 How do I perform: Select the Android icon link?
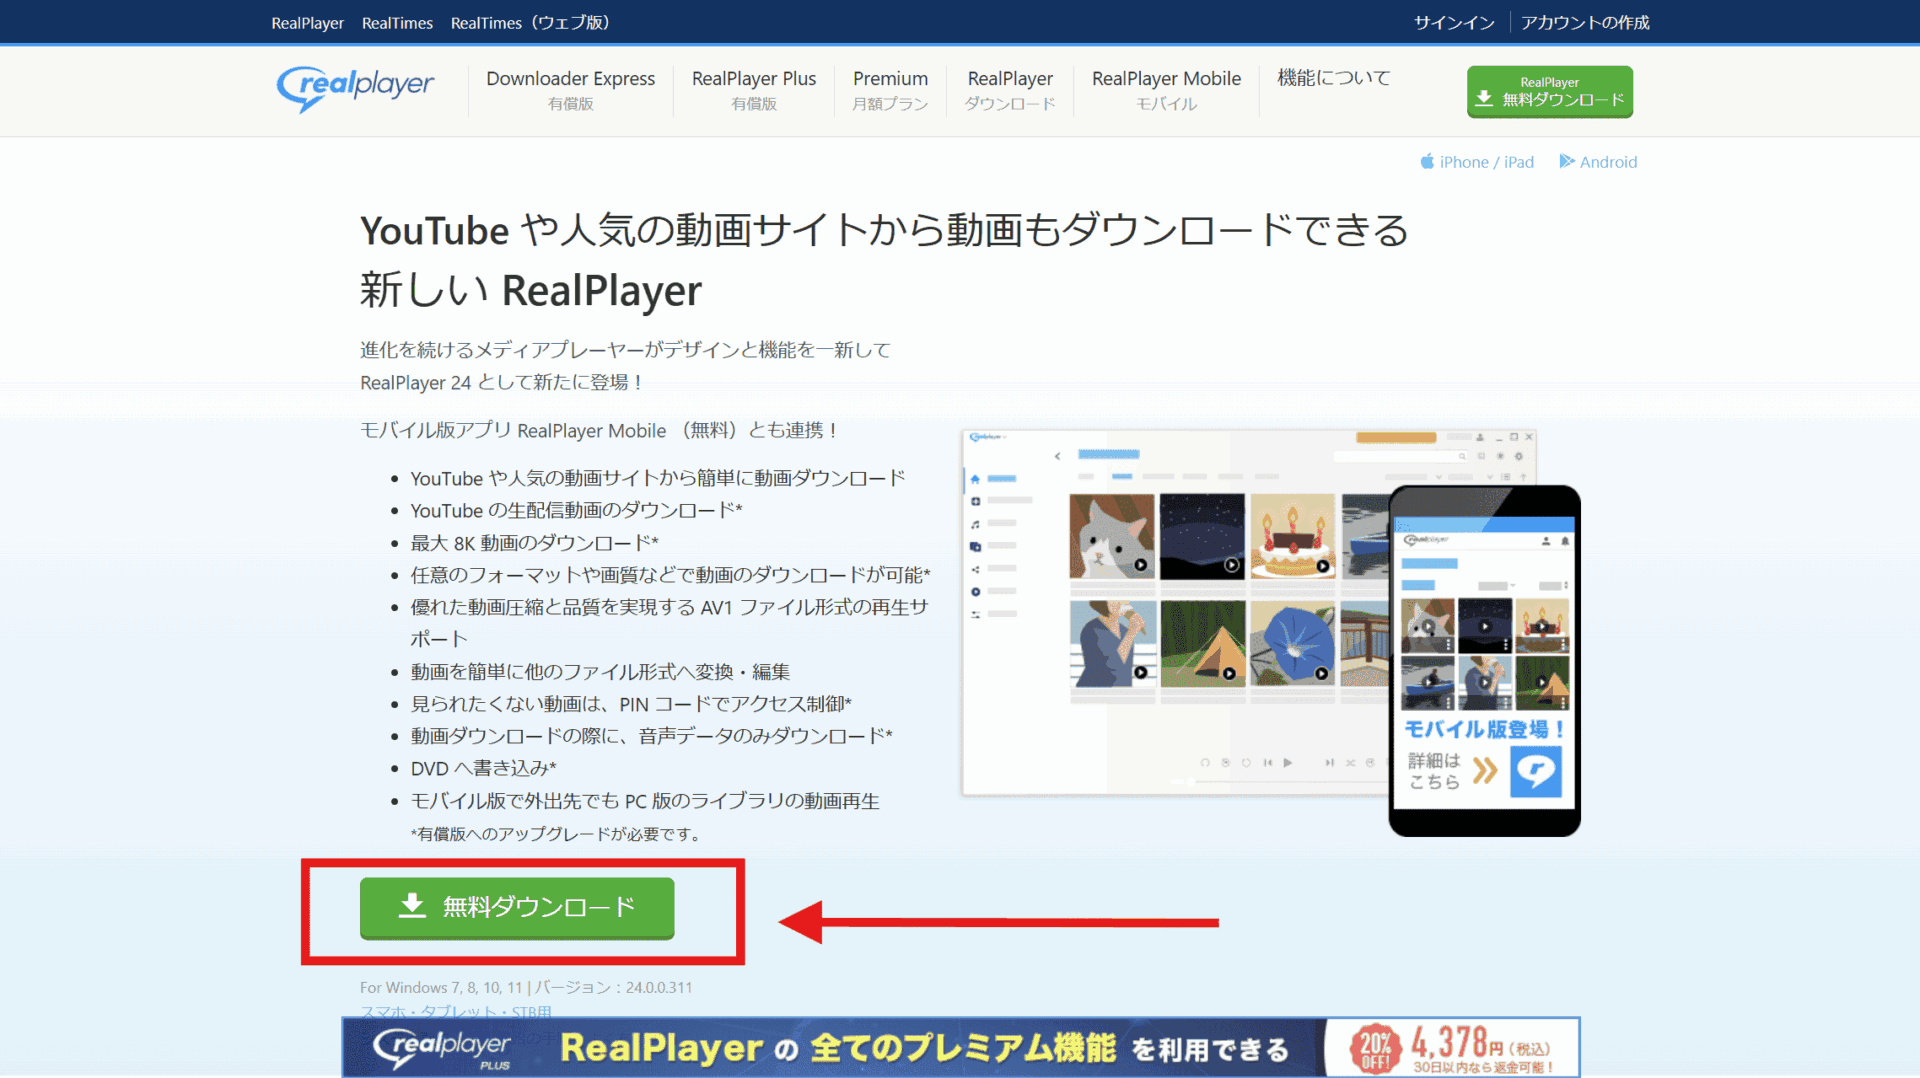click(x=1567, y=161)
